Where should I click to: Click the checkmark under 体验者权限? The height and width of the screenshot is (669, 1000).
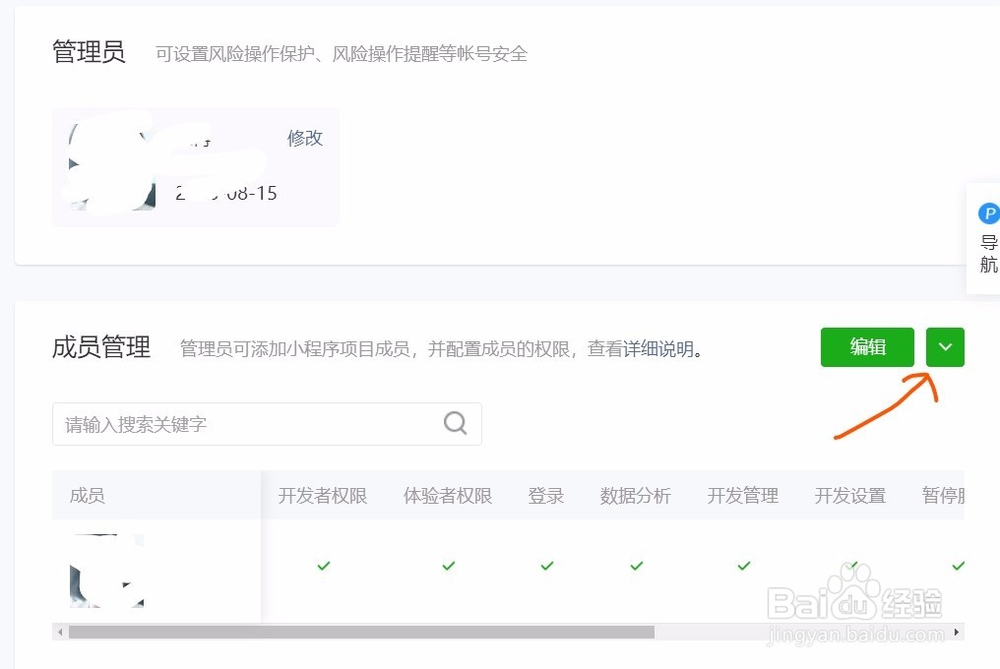448,565
